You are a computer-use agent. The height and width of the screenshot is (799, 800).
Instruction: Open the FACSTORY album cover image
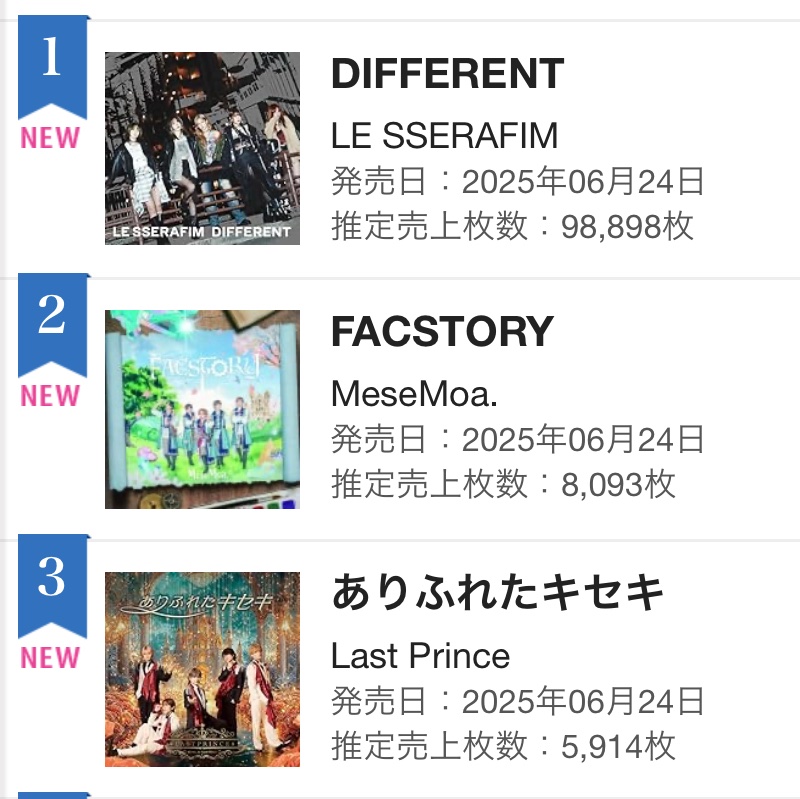tap(203, 409)
